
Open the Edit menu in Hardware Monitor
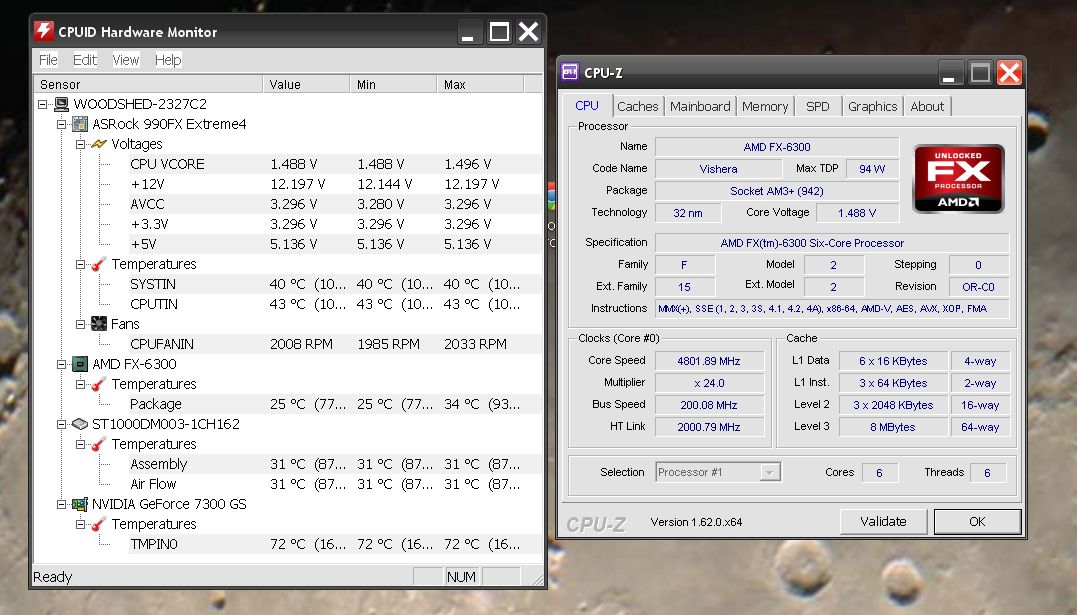85,60
